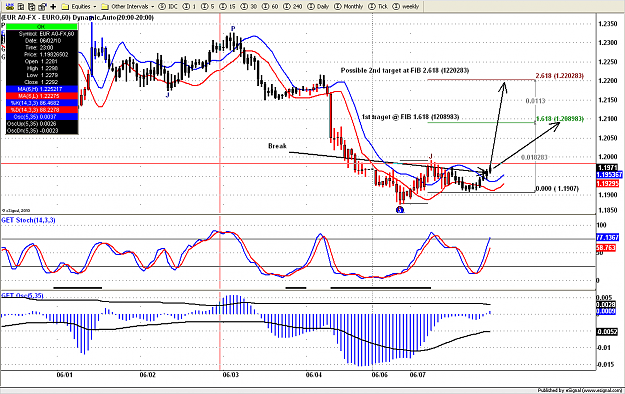Click the blue 1.195367 price marker
Viewport: 625px width, 394px height.
(609, 175)
